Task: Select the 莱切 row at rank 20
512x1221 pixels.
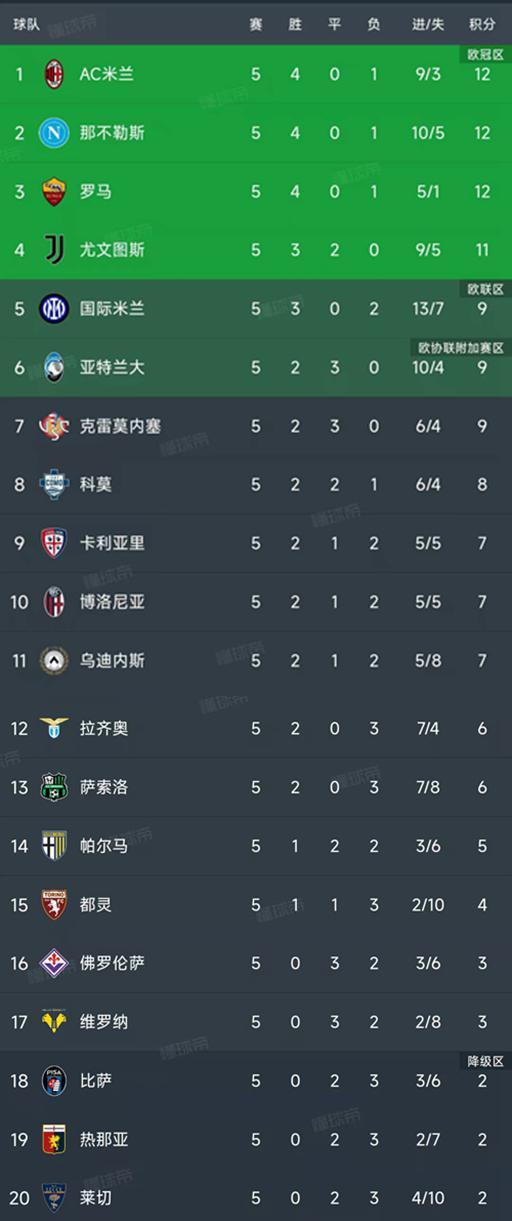Action: tap(256, 1197)
